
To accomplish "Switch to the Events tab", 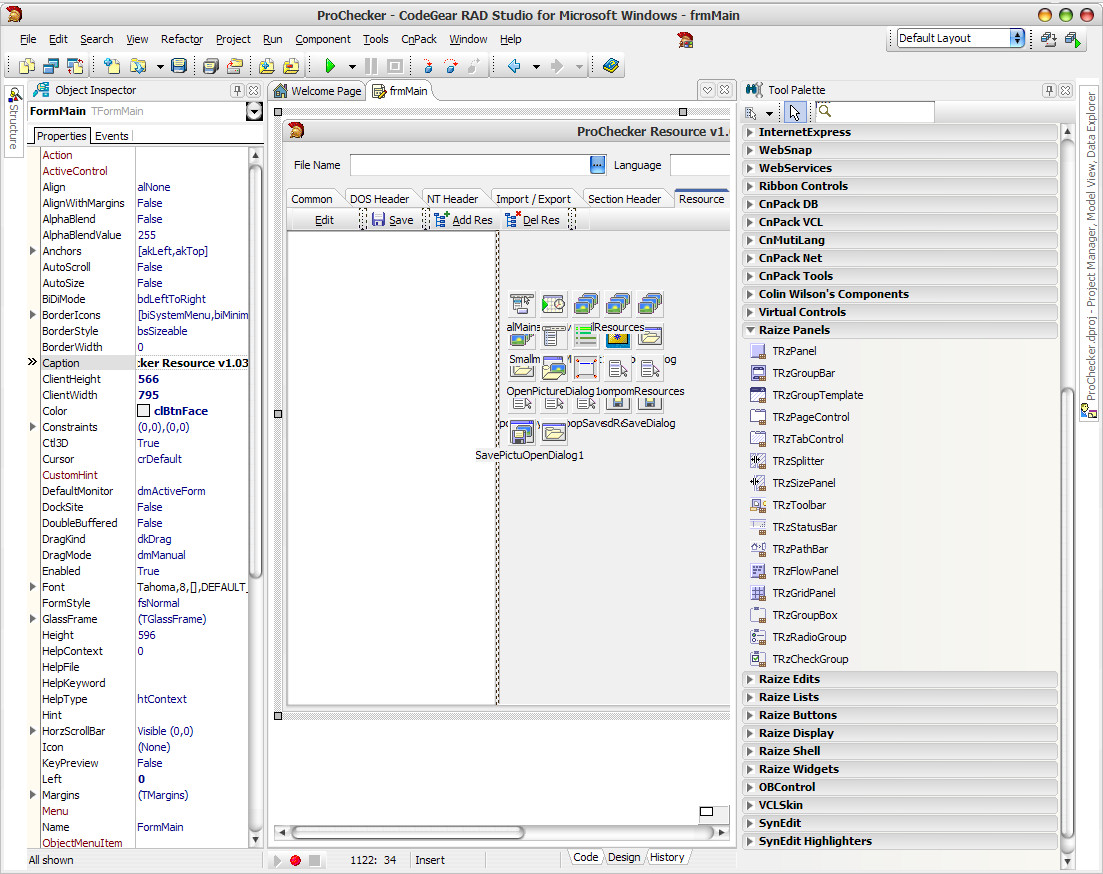I will 112,136.
